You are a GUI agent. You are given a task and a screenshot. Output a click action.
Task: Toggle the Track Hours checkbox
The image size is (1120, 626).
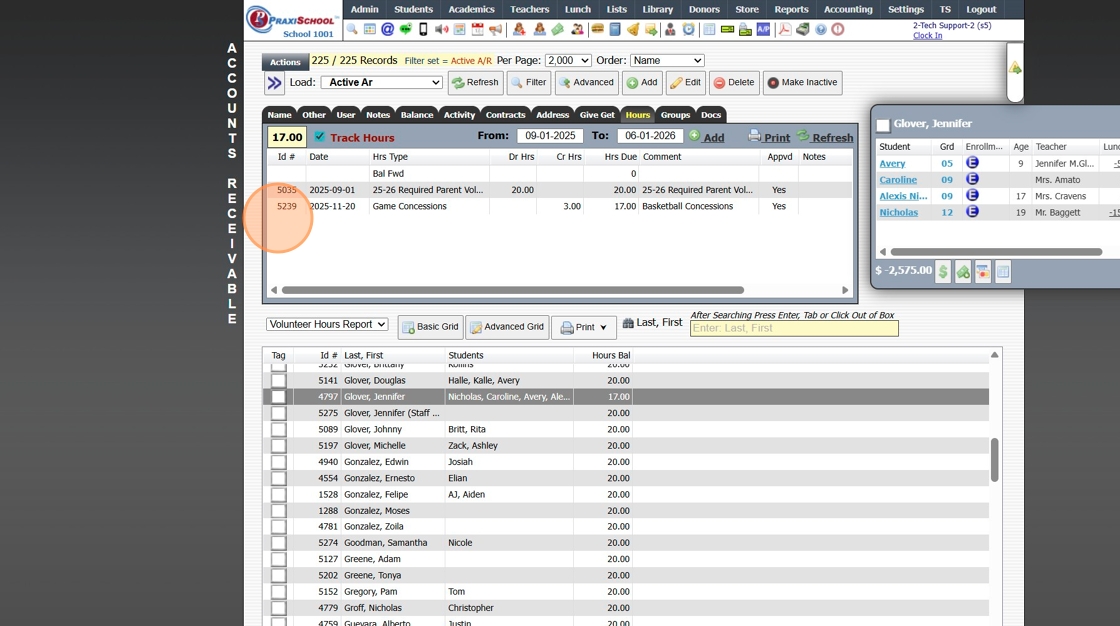point(319,136)
